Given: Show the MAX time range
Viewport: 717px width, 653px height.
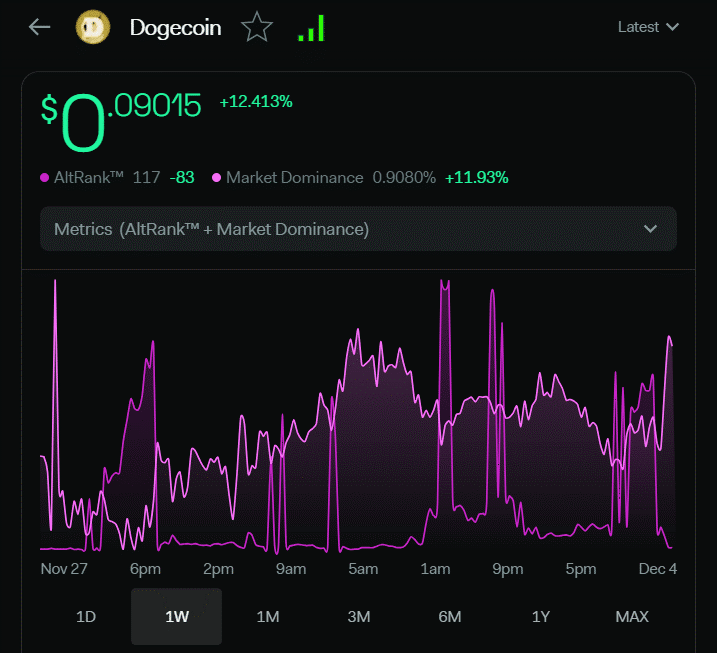Looking at the screenshot, I should click(x=631, y=616).
